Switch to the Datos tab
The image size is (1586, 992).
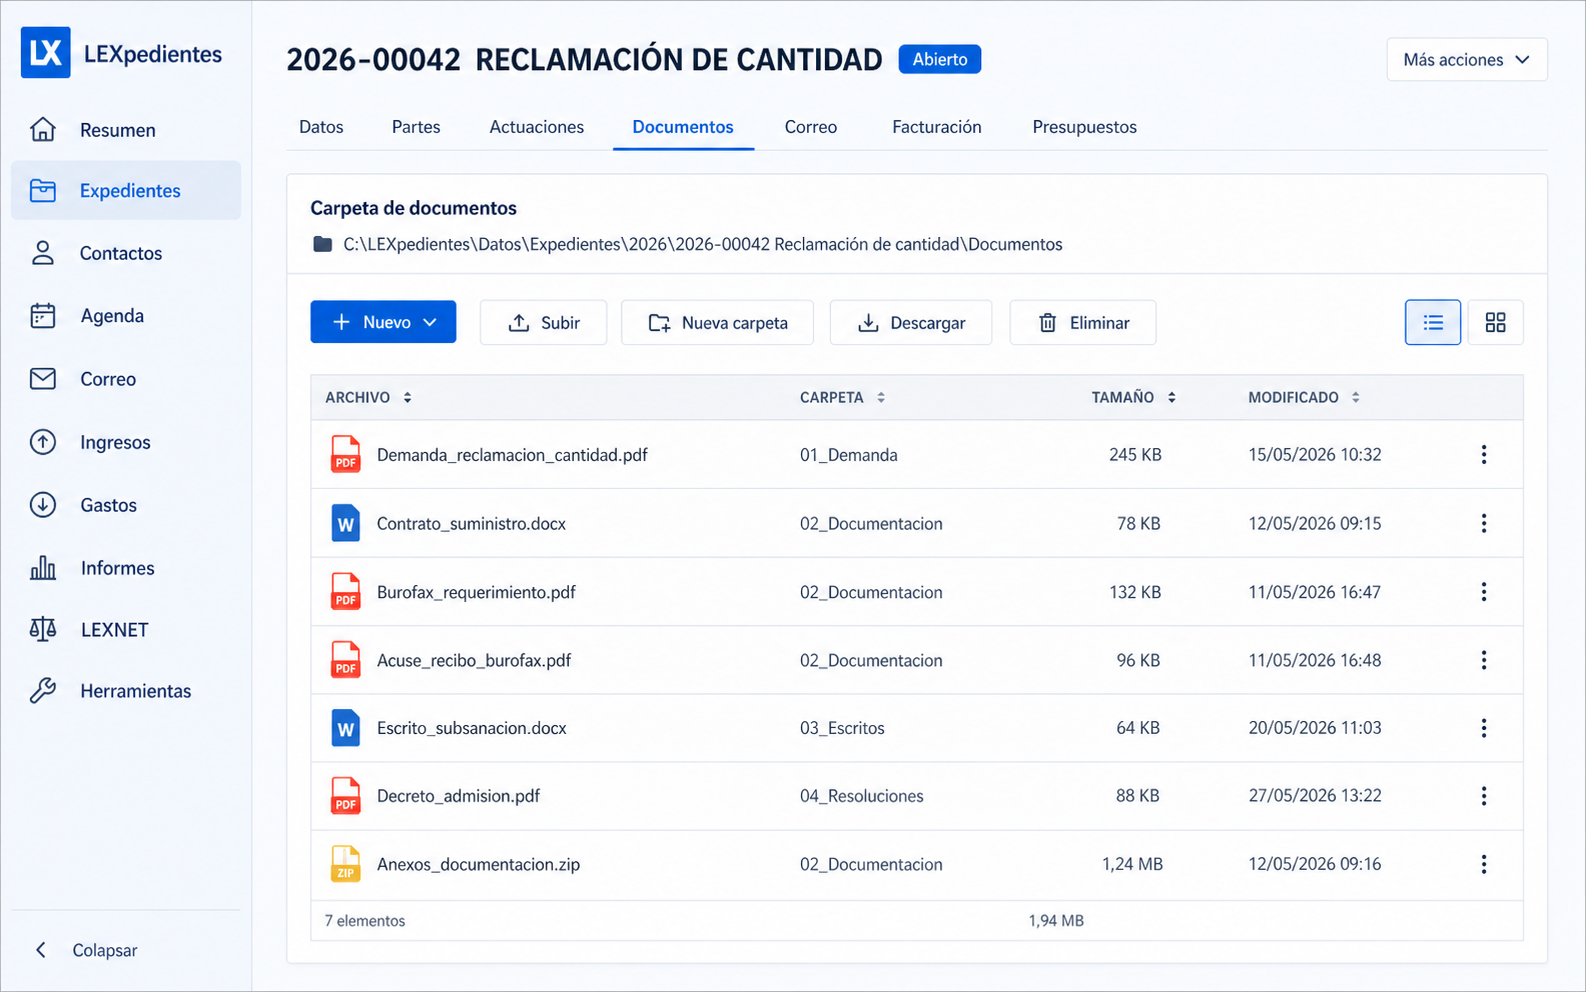coord(321,127)
